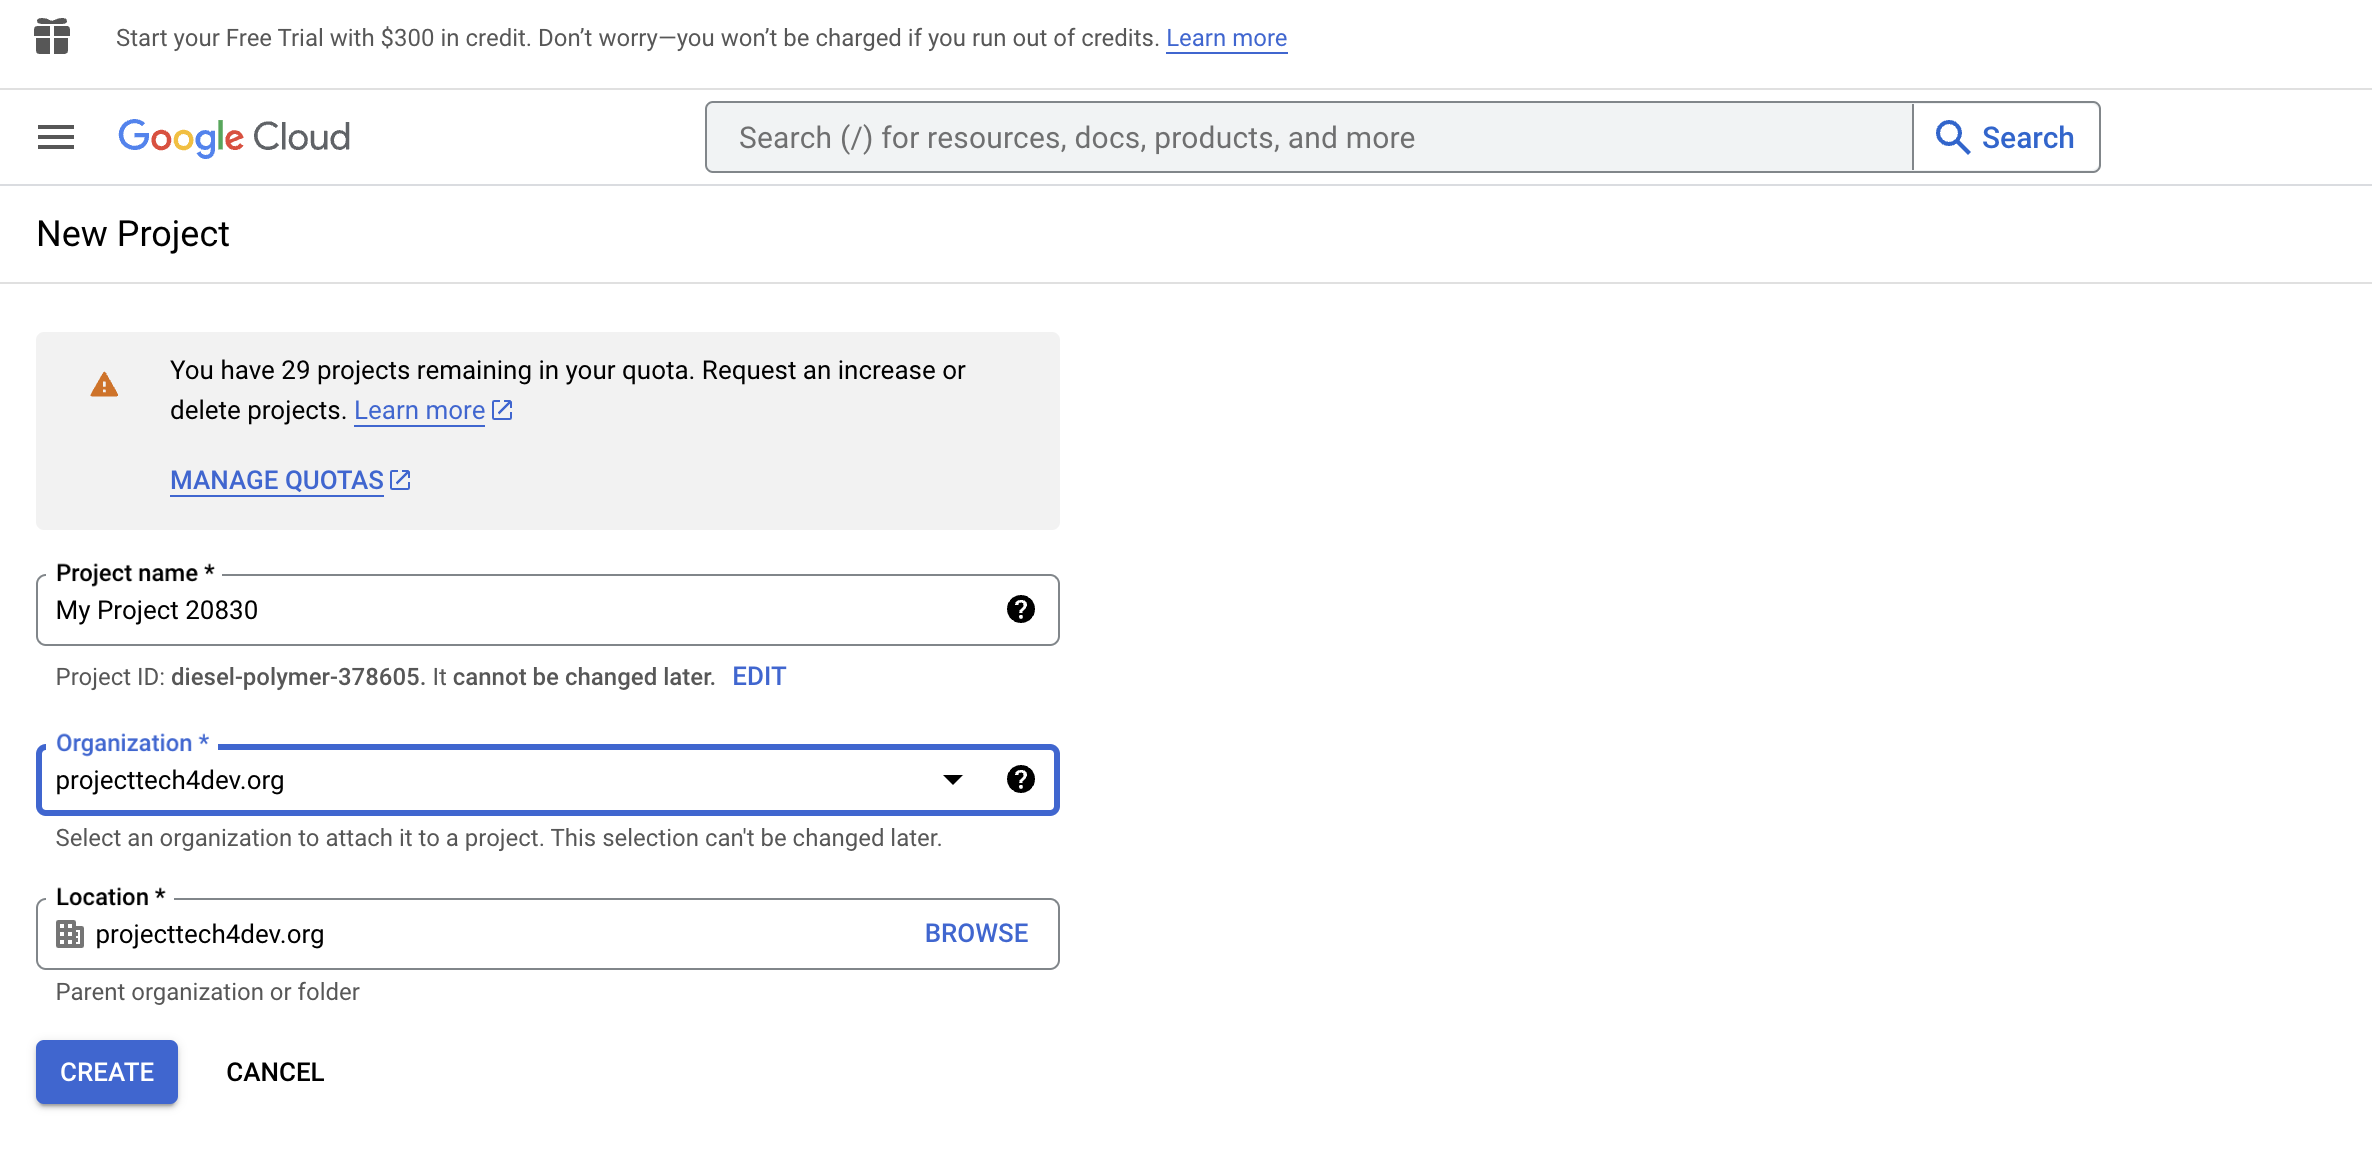2372x1150 pixels.
Task: Open the Organization projecttech4dev.org combo box
Action: pos(548,780)
